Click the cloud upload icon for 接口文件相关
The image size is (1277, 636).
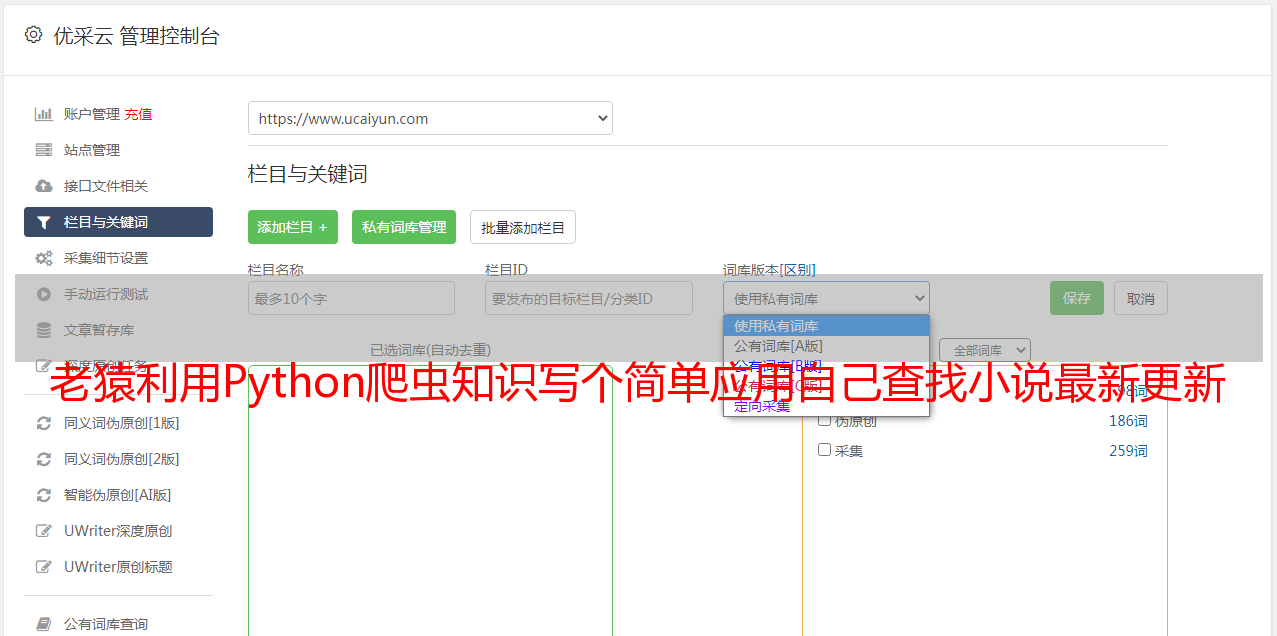pyautogui.click(x=44, y=186)
